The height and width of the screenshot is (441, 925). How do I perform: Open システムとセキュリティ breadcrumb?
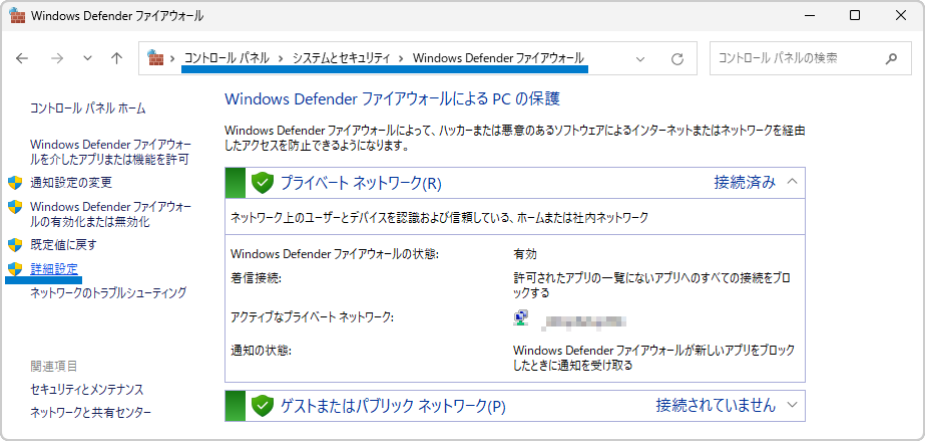click(342, 58)
